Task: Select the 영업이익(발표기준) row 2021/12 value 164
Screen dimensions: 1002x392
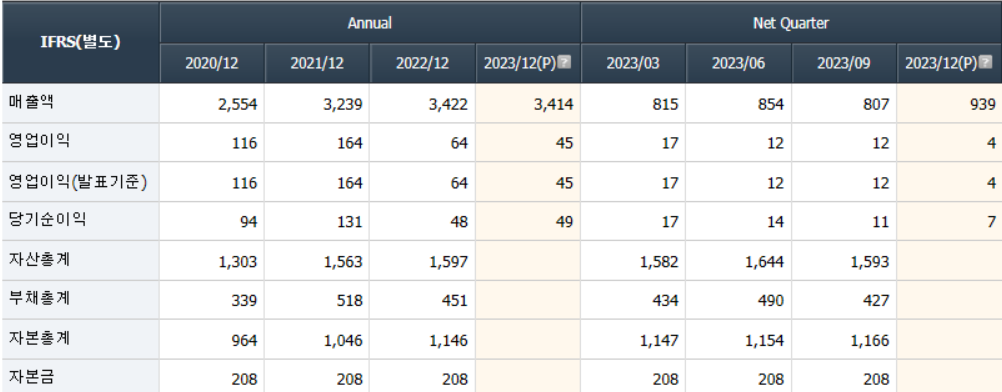Action: point(350,183)
